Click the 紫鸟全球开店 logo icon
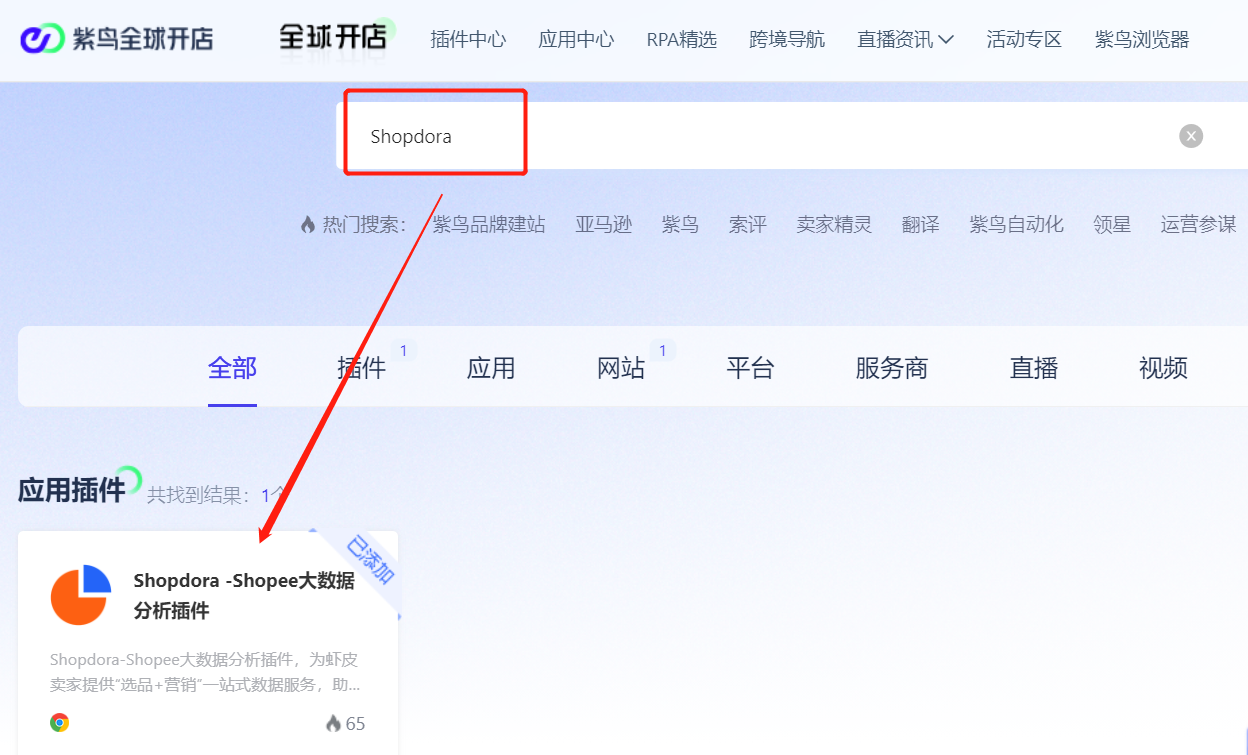 pyautogui.click(x=41, y=39)
